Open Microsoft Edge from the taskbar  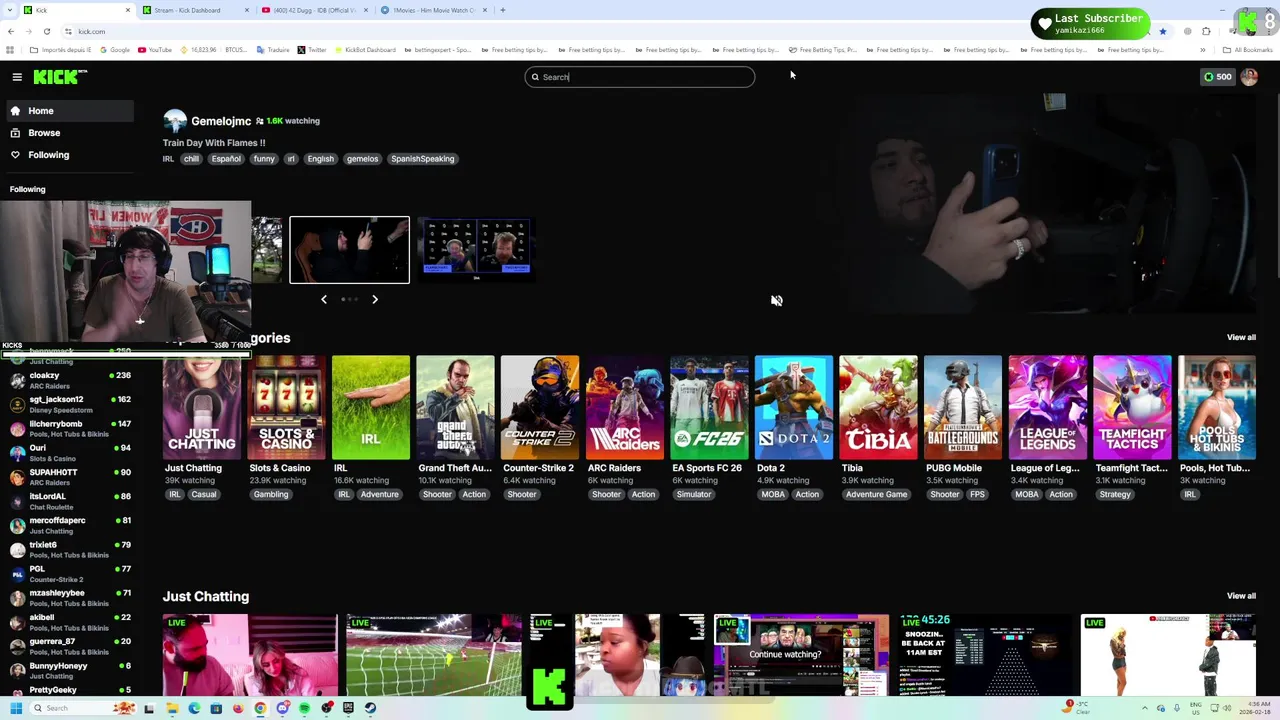194,708
